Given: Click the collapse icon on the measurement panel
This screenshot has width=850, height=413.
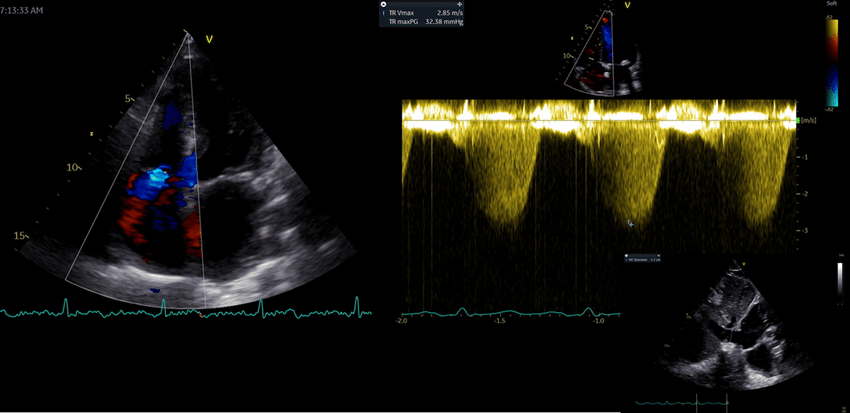Looking at the screenshot, I should [x=384, y=5].
